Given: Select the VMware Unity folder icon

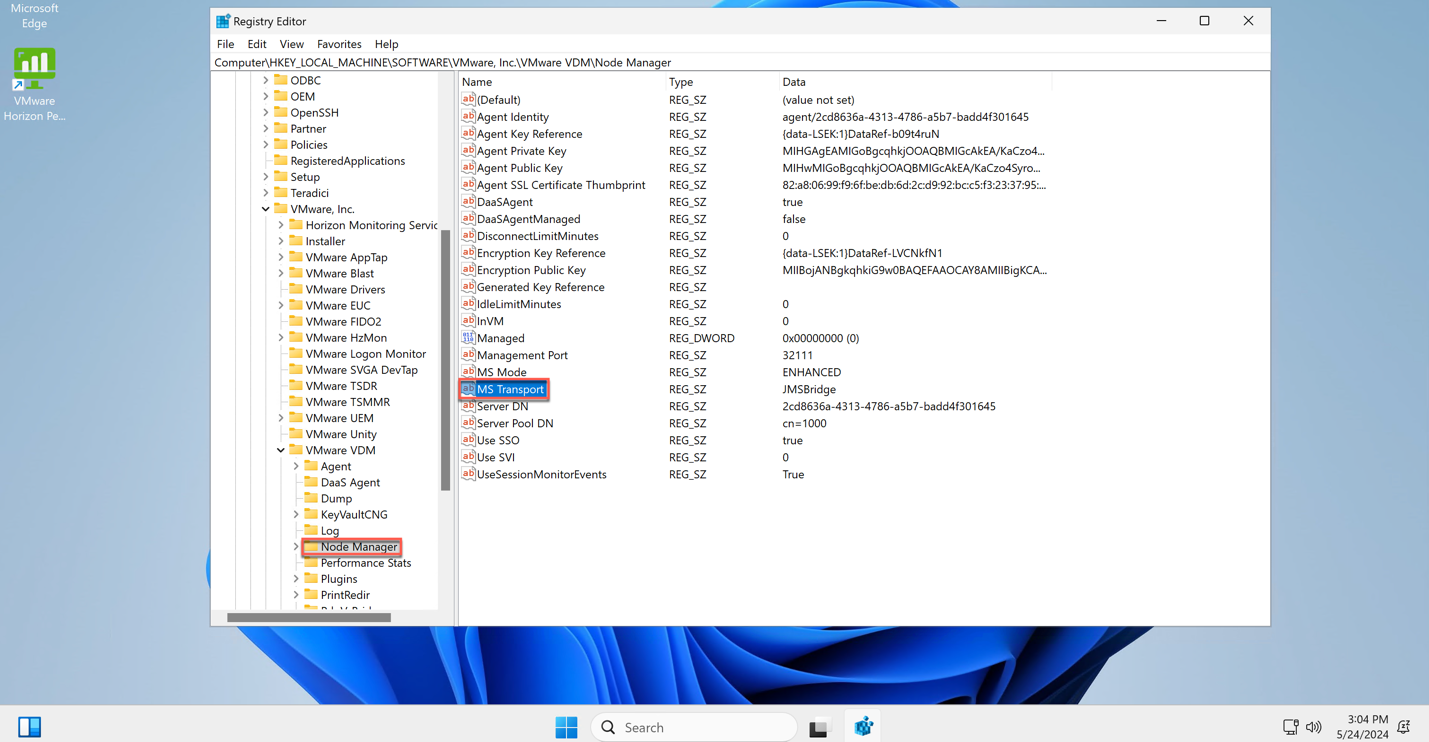Looking at the screenshot, I should 296,434.
